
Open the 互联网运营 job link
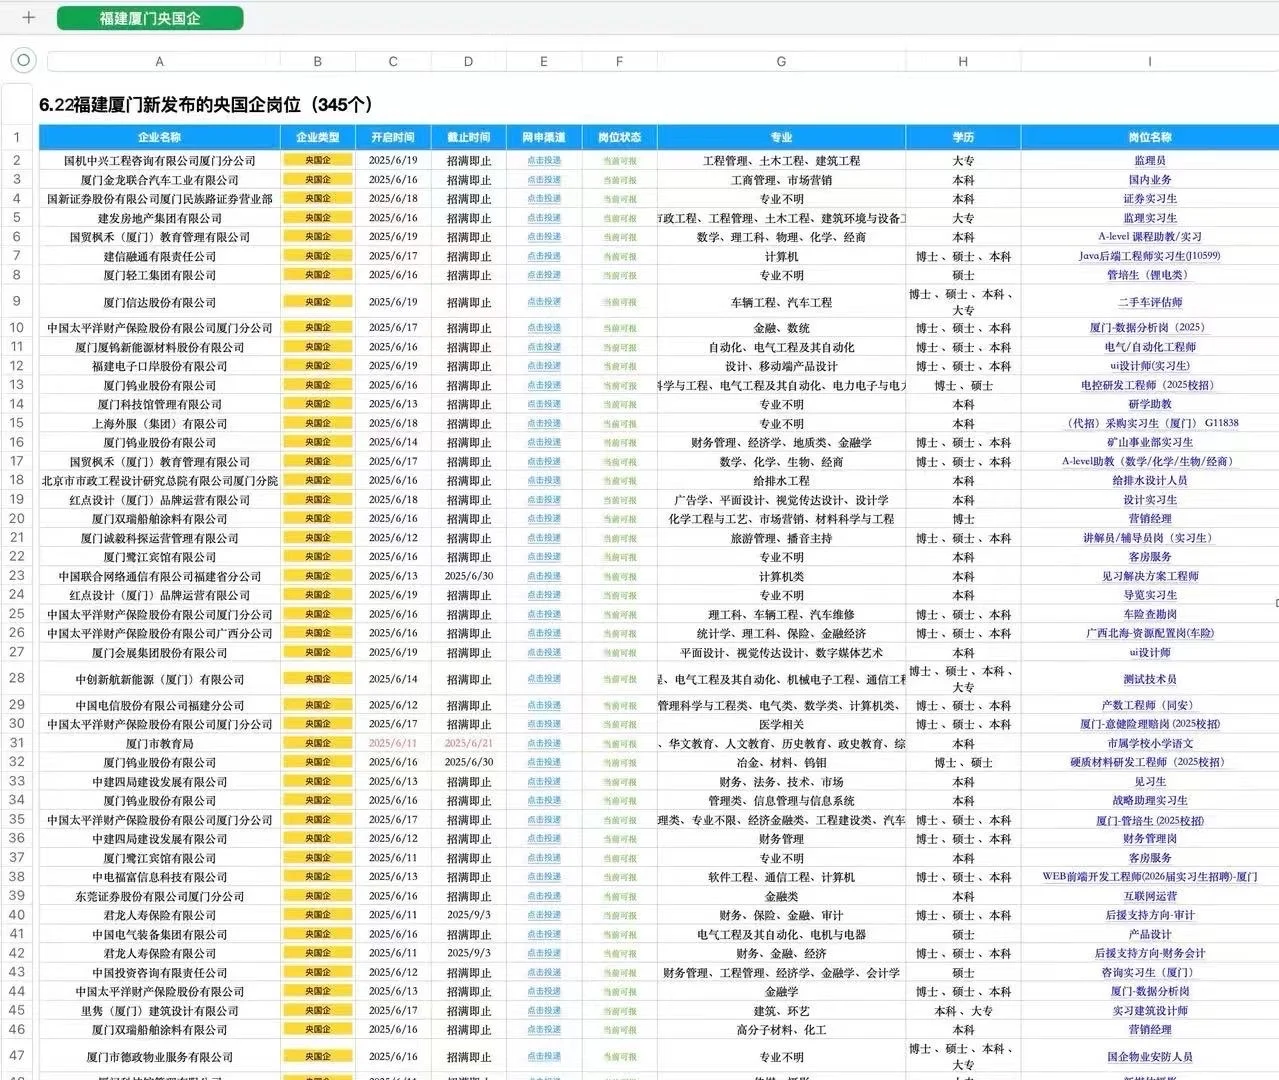click(x=1150, y=896)
